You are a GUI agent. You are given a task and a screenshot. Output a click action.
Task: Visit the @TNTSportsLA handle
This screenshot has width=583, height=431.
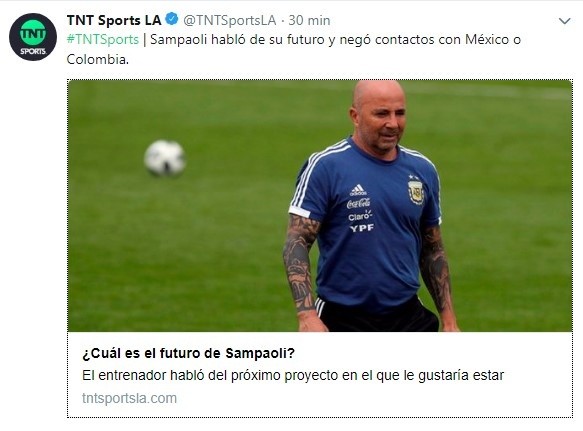coord(230,20)
